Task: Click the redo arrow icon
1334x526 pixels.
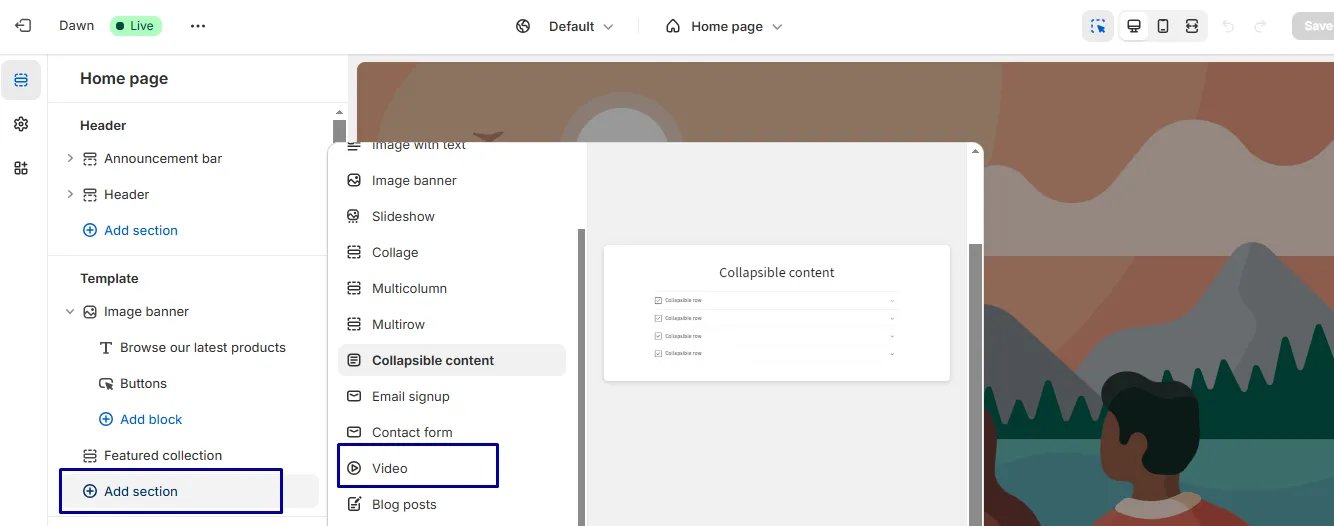Action: pos(1261,26)
